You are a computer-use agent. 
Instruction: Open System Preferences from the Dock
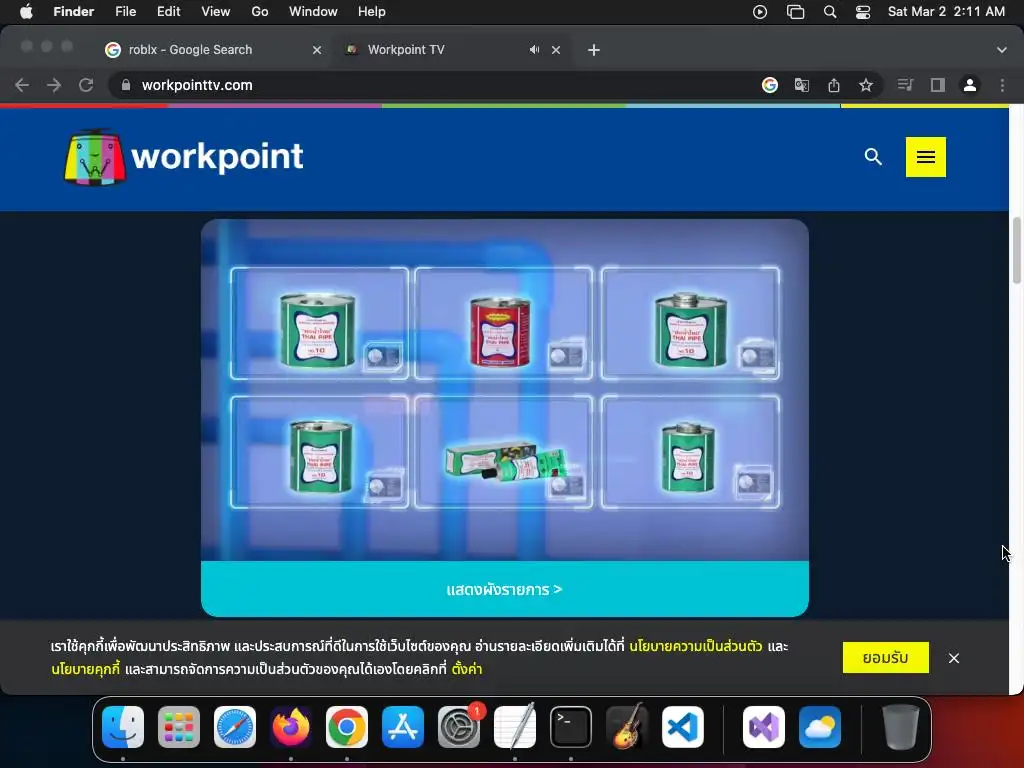pos(459,727)
